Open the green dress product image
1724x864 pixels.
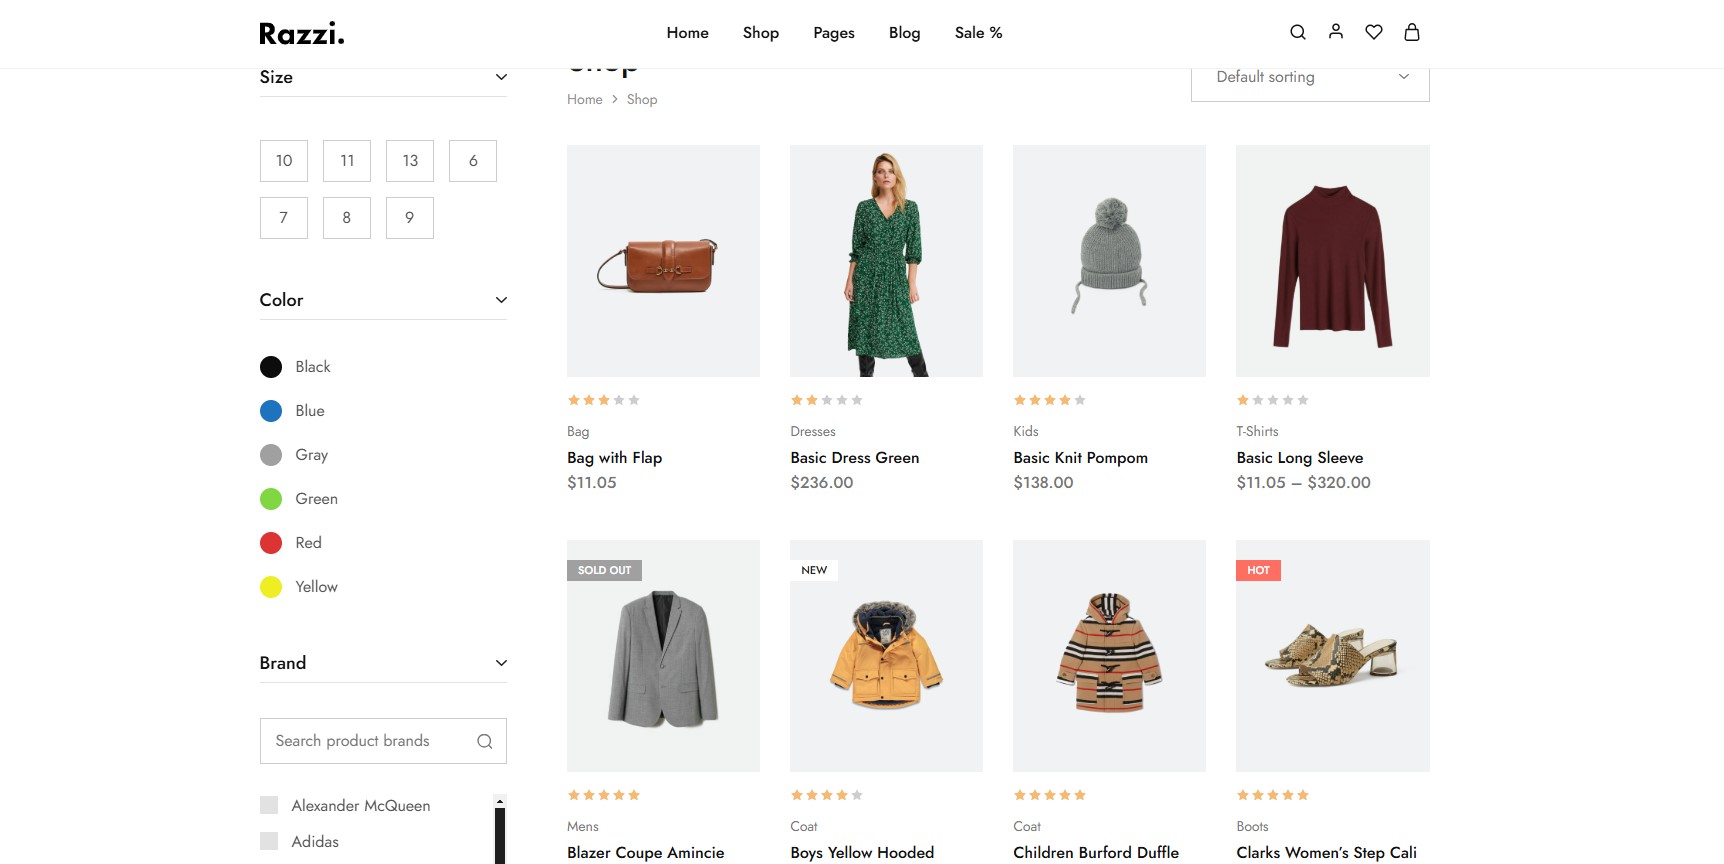coord(886,261)
